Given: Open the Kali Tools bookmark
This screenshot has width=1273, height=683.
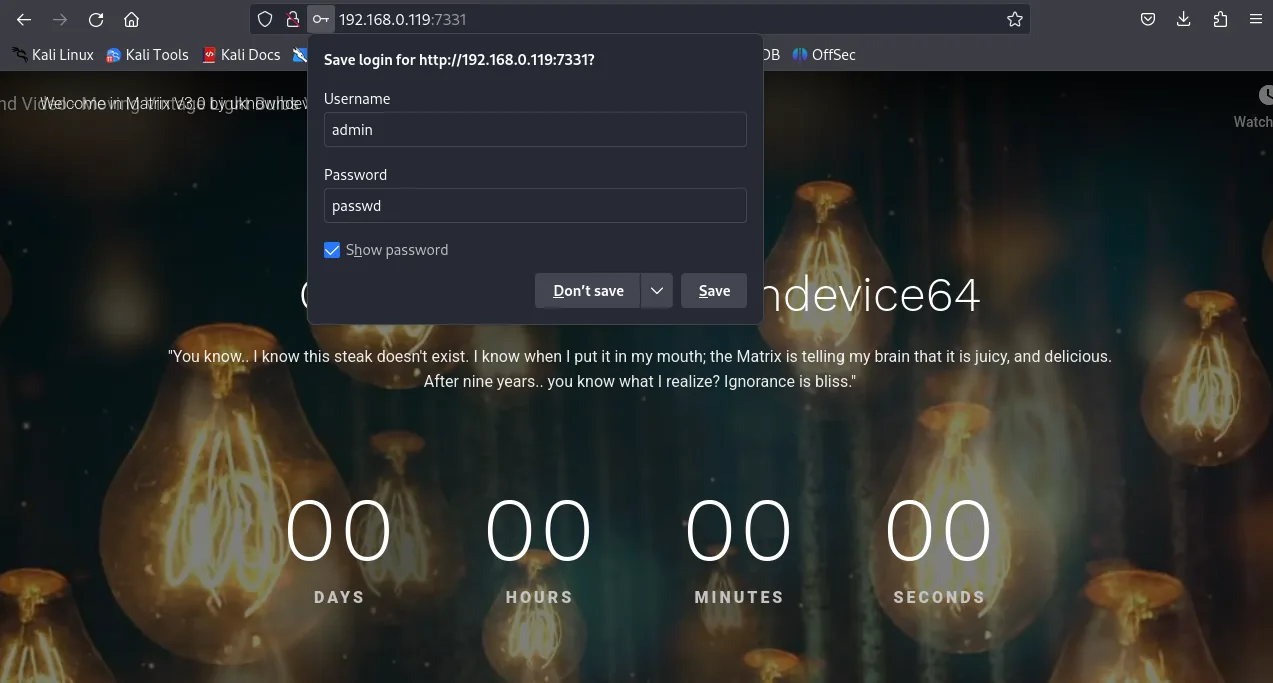Looking at the screenshot, I should click(x=147, y=55).
